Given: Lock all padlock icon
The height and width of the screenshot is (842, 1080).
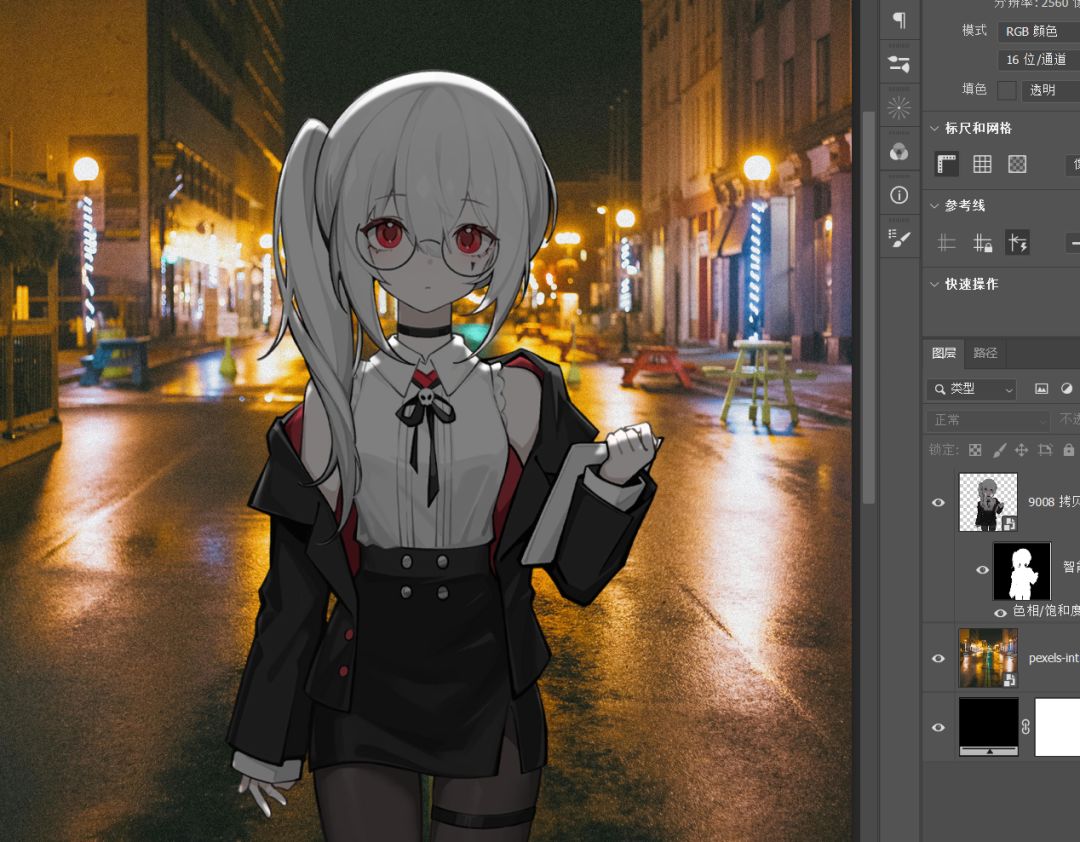Looking at the screenshot, I should tap(1068, 450).
